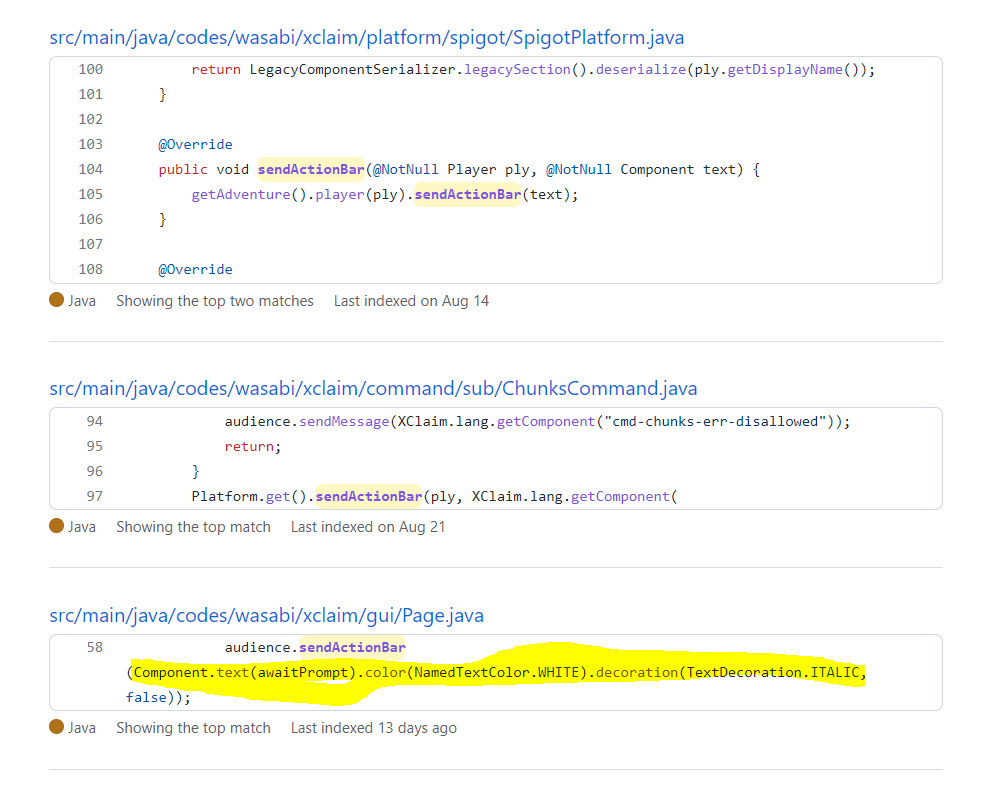Click 'Last indexed 13 days ago' text
The image size is (983, 788).
pyautogui.click(x=374, y=728)
